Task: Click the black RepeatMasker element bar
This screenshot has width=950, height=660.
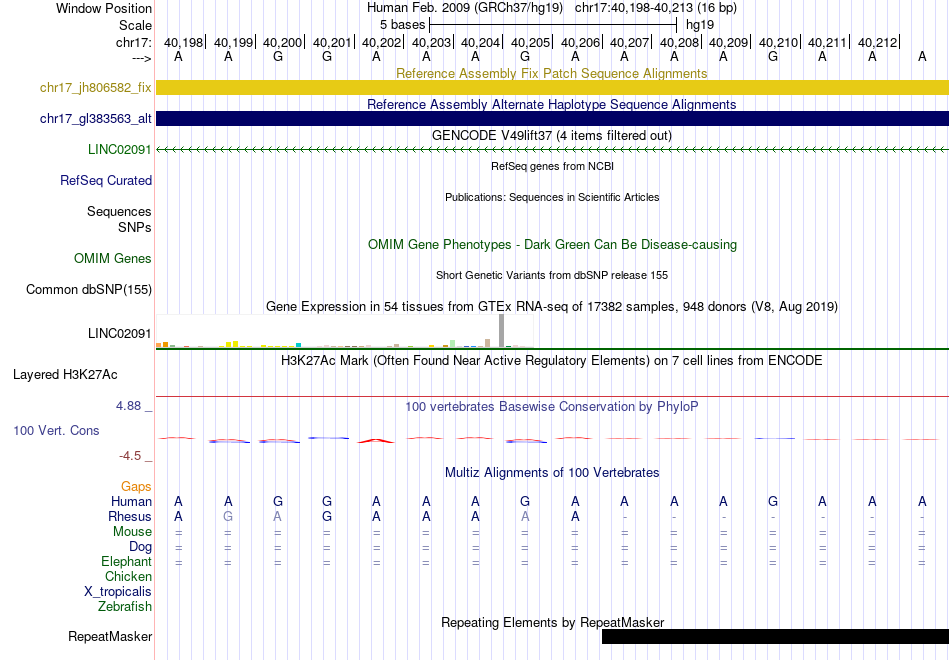Action: 776,636
